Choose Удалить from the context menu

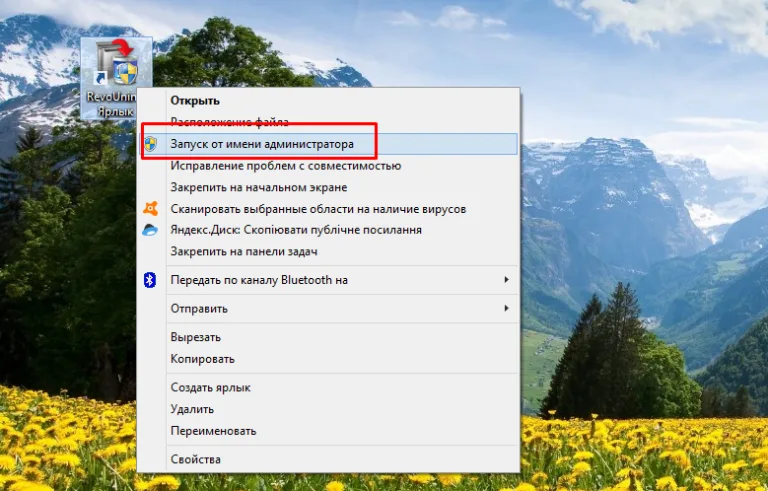pos(328,409)
